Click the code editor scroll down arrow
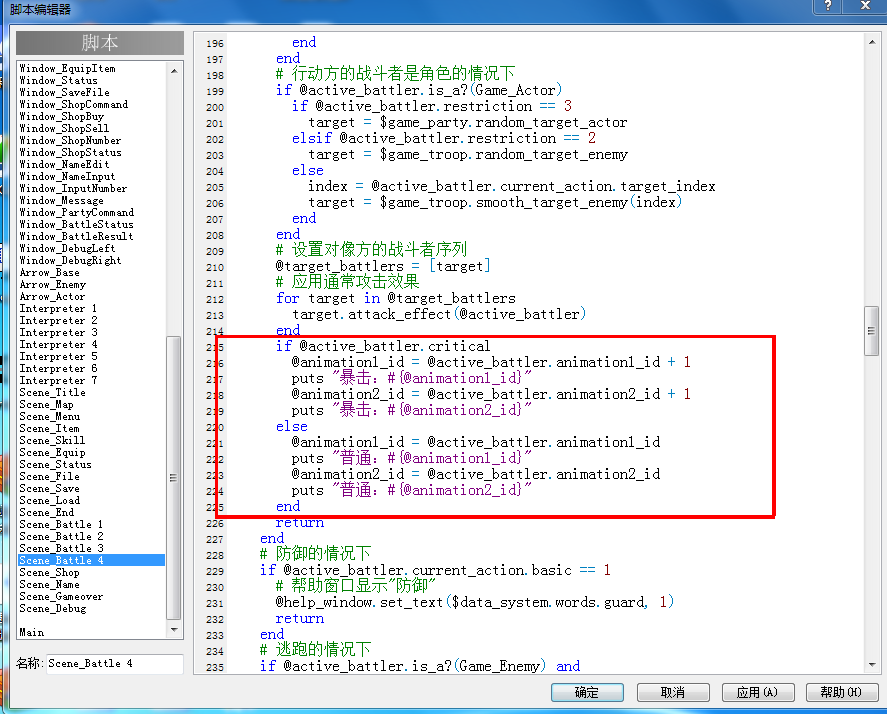This screenshot has width=887, height=714. pyautogui.click(x=872, y=665)
